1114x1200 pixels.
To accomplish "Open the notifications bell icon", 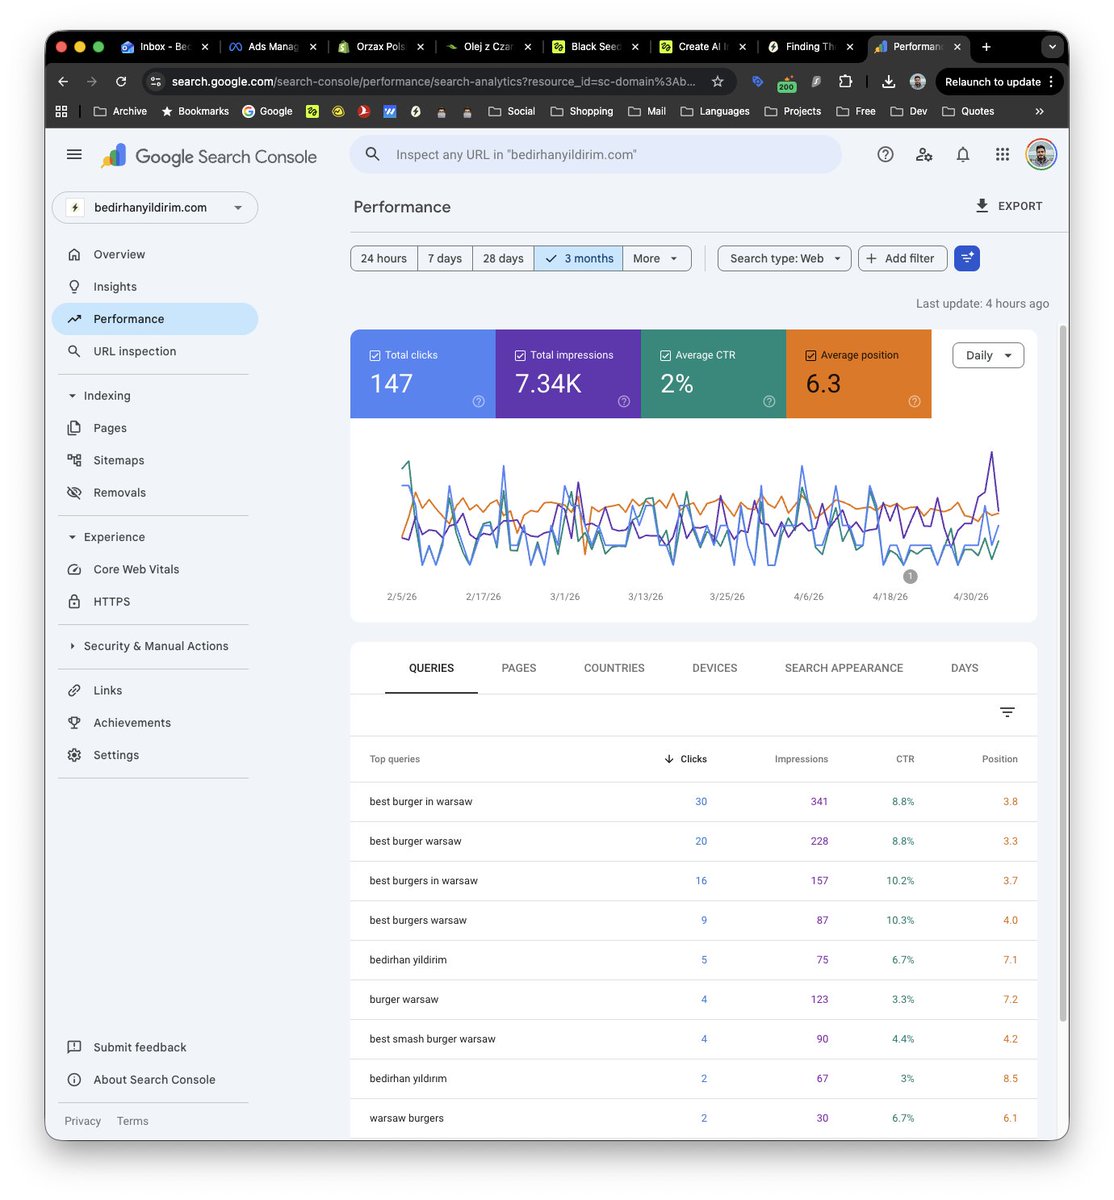I will (963, 155).
